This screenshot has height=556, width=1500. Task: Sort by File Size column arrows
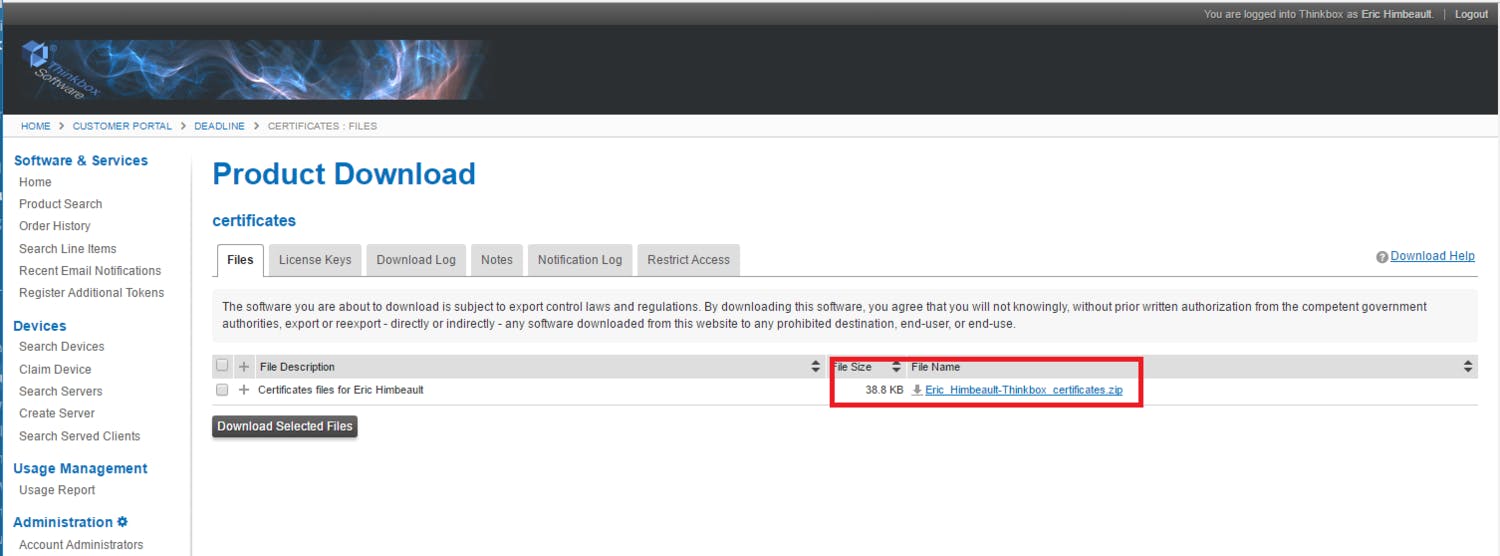[897, 367]
